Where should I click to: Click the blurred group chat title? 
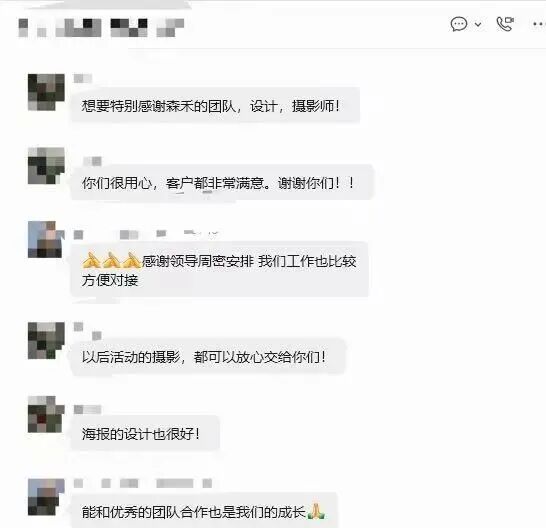pos(101,28)
